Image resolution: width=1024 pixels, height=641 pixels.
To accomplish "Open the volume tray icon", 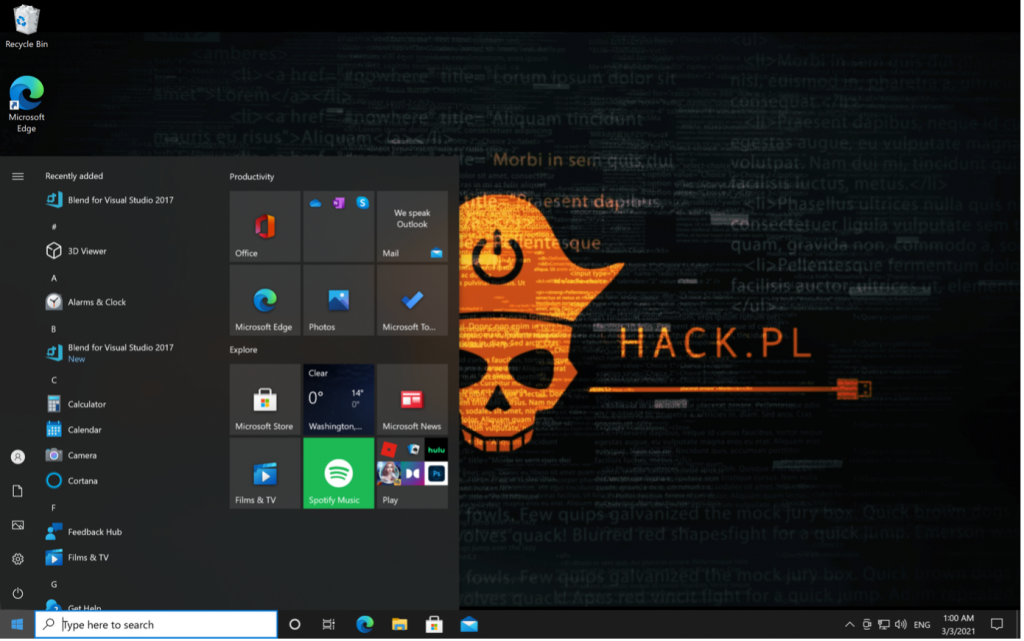I will (901, 625).
